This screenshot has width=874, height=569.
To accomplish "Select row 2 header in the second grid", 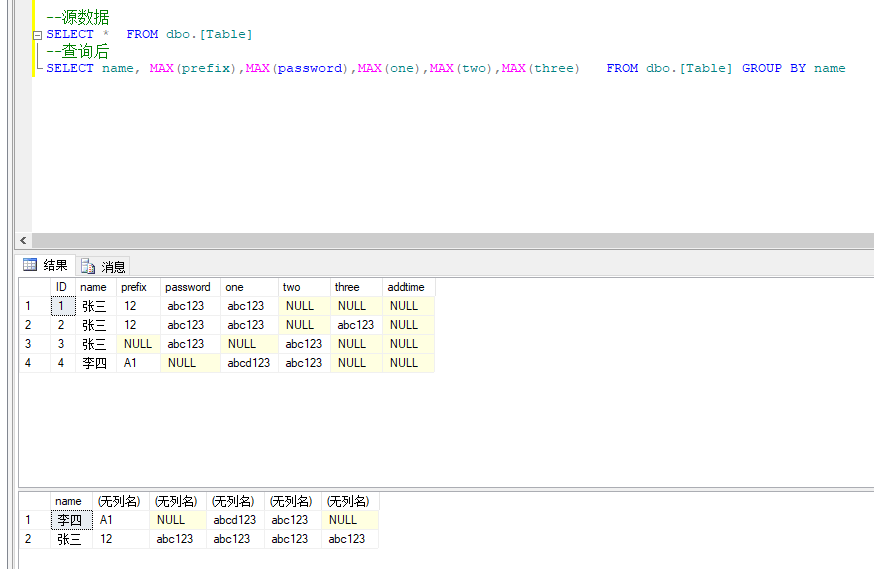I will pyautogui.click(x=35, y=539).
